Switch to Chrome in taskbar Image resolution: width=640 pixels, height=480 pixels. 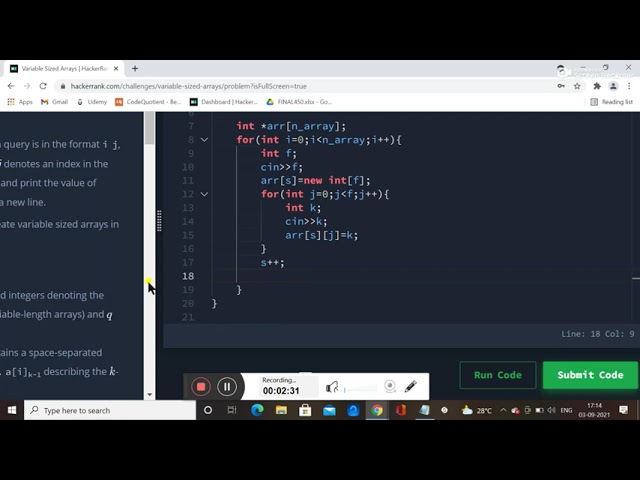[377, 410]
